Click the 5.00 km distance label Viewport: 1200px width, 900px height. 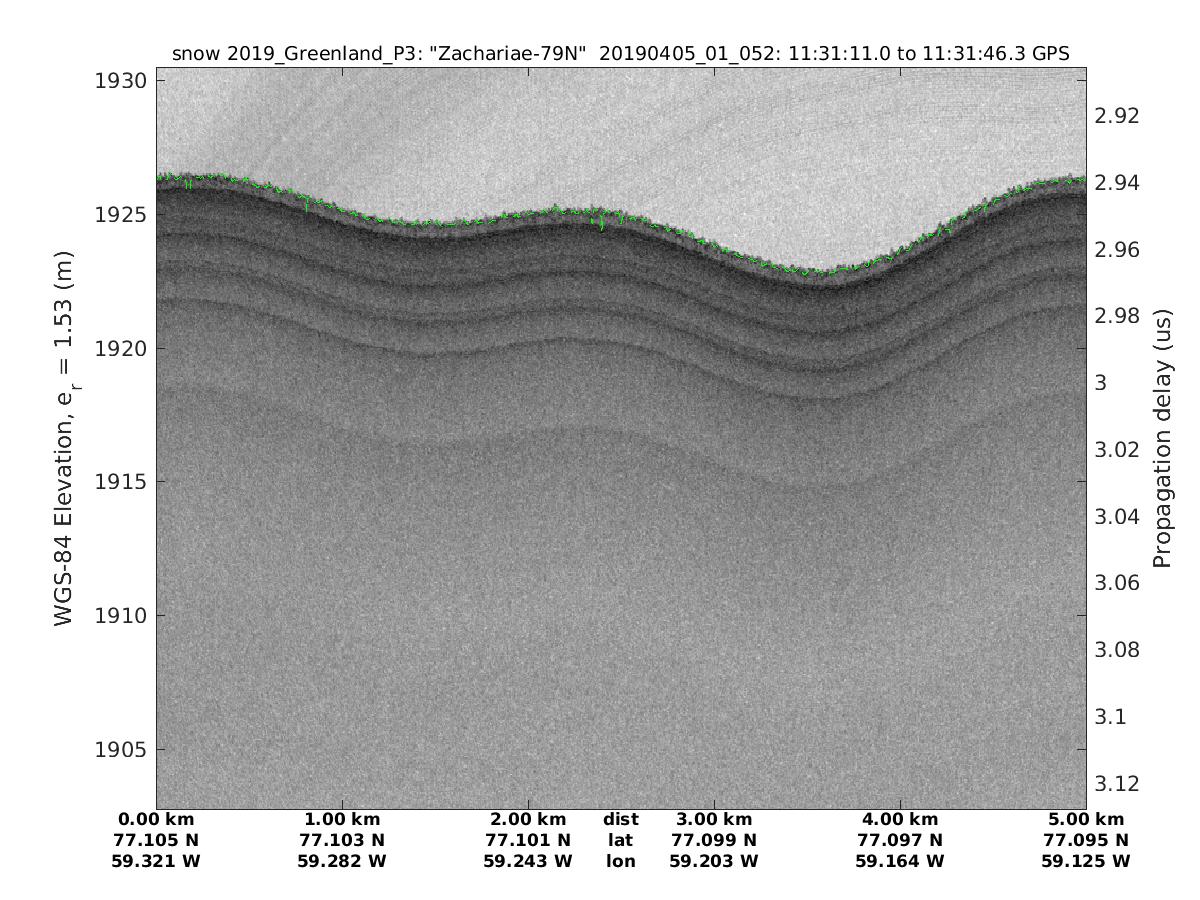pos(1085,820)
